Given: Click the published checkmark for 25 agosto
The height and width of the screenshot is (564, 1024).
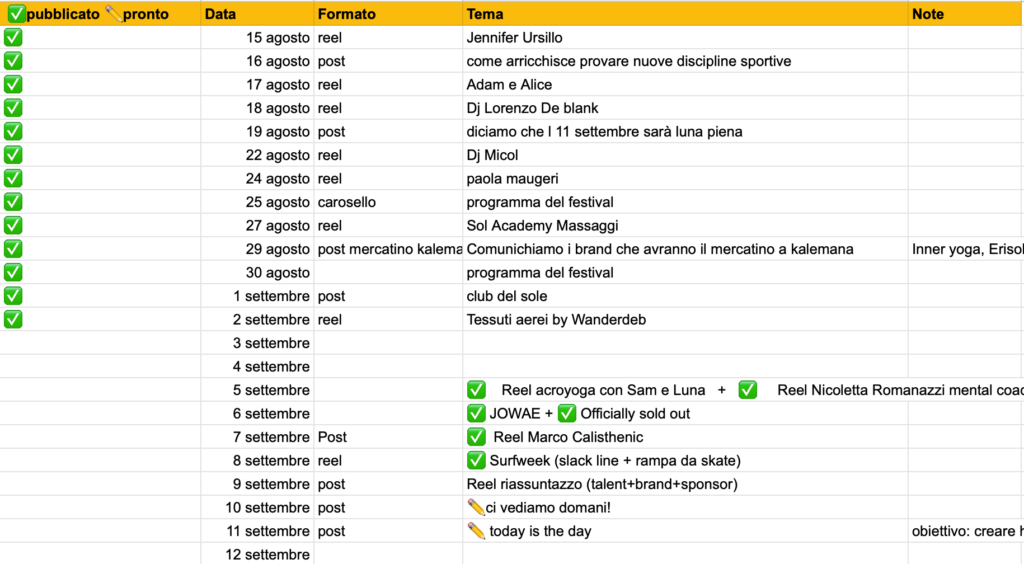Looking at the screenshot, I should point(14,202).
